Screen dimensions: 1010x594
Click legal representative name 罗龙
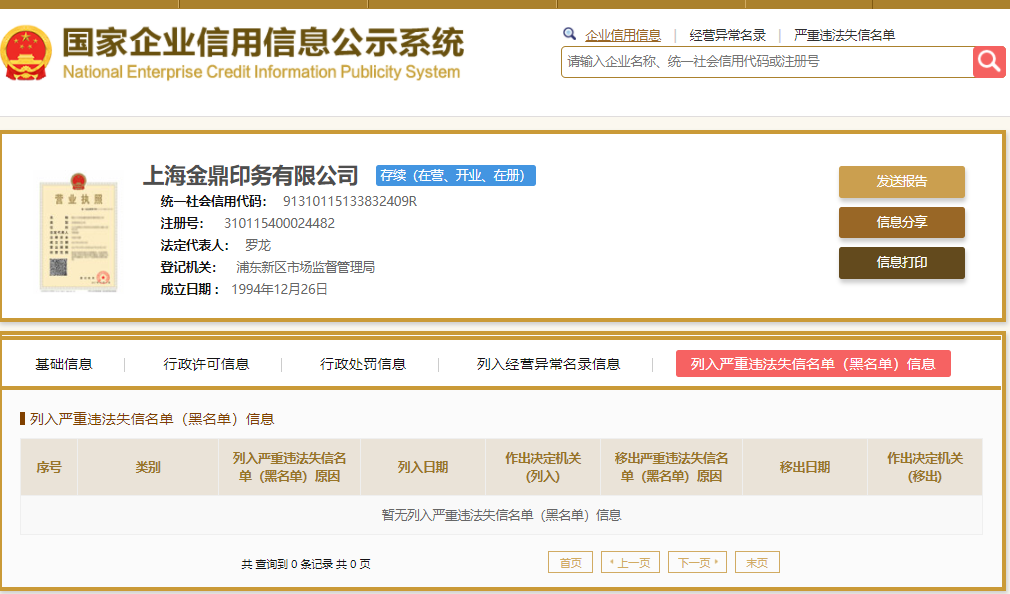[x=258, y=245]
